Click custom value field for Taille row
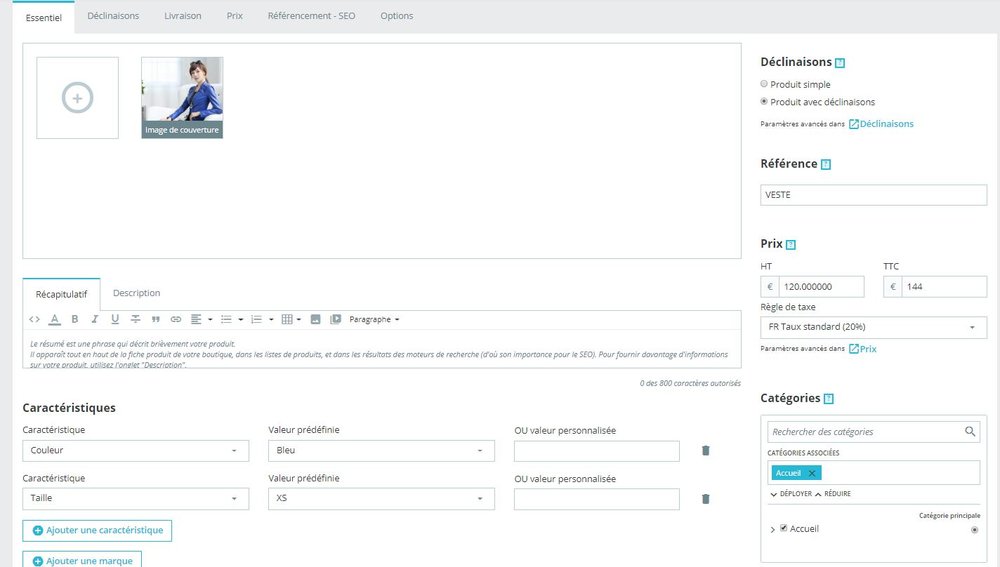1000x567 pixels. point(596,499)
